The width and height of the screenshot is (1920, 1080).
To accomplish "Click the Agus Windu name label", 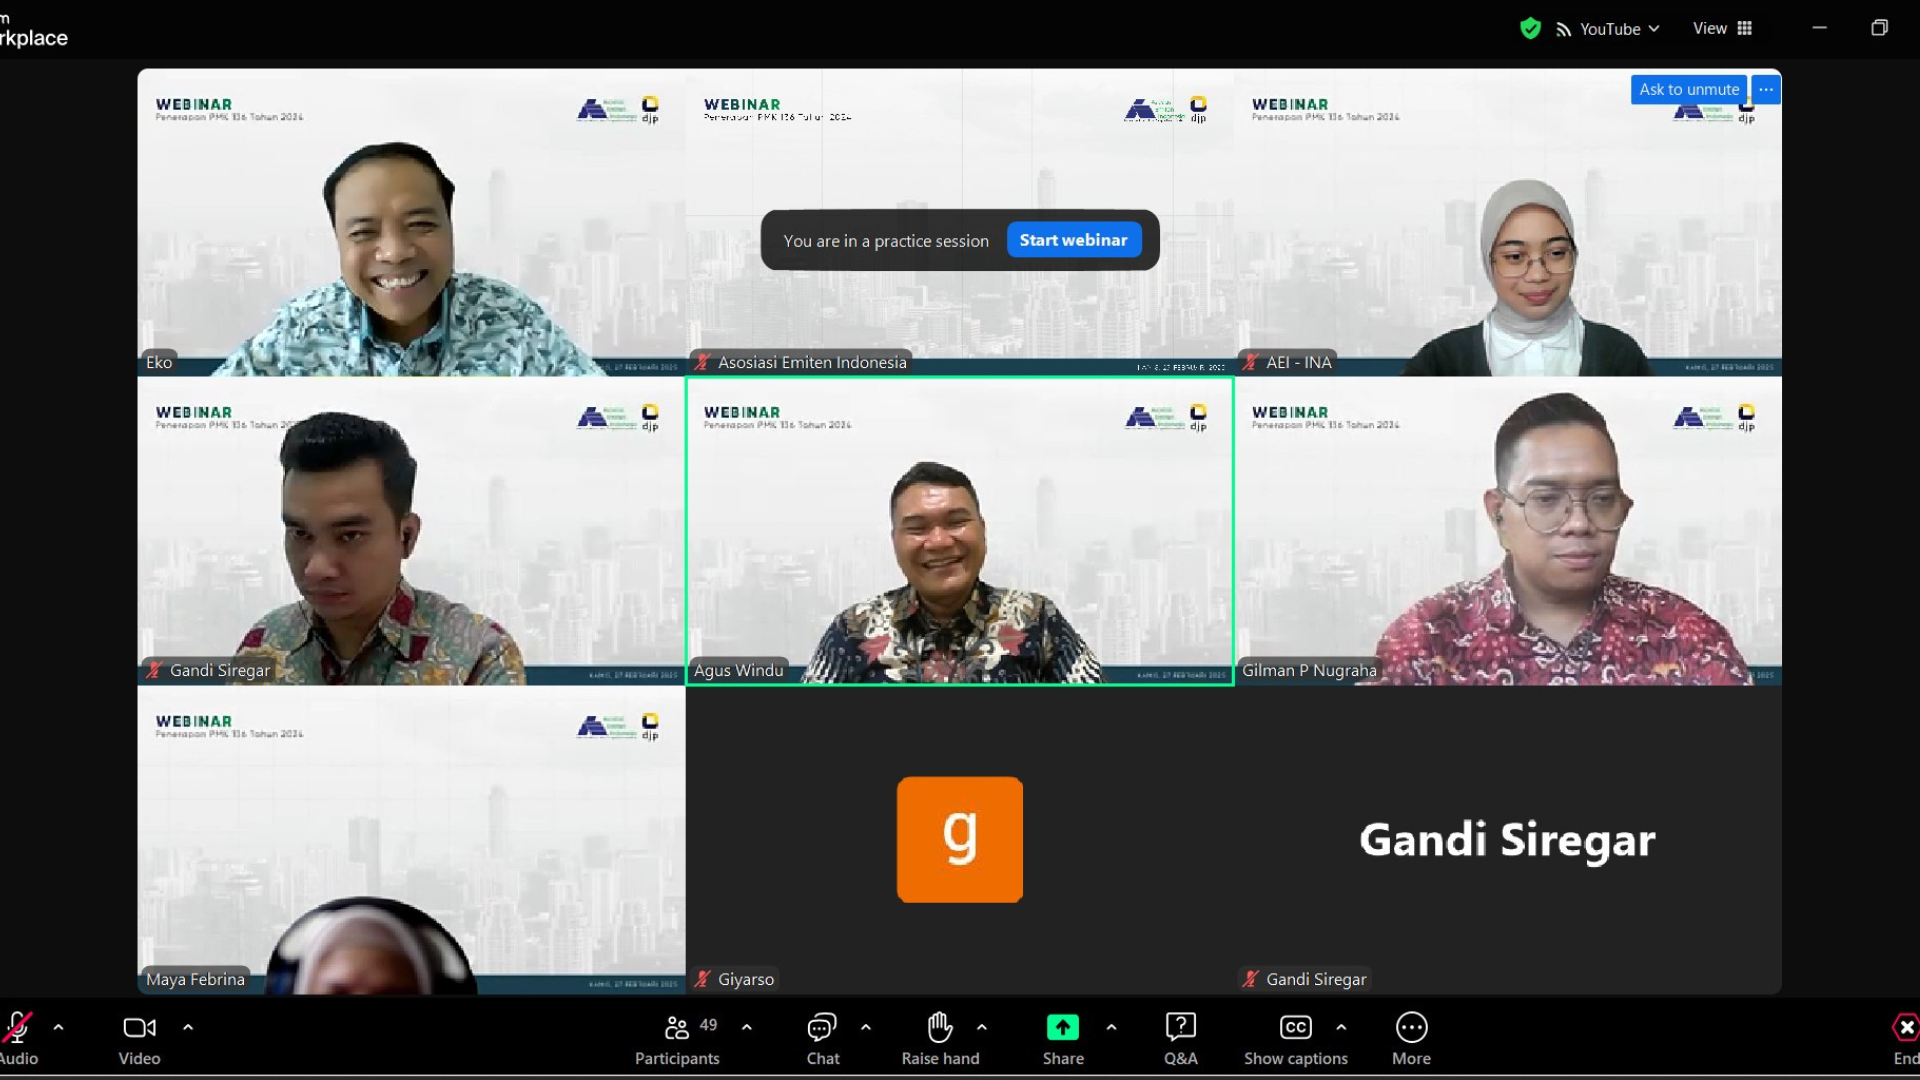I will (x=738, y=670).
